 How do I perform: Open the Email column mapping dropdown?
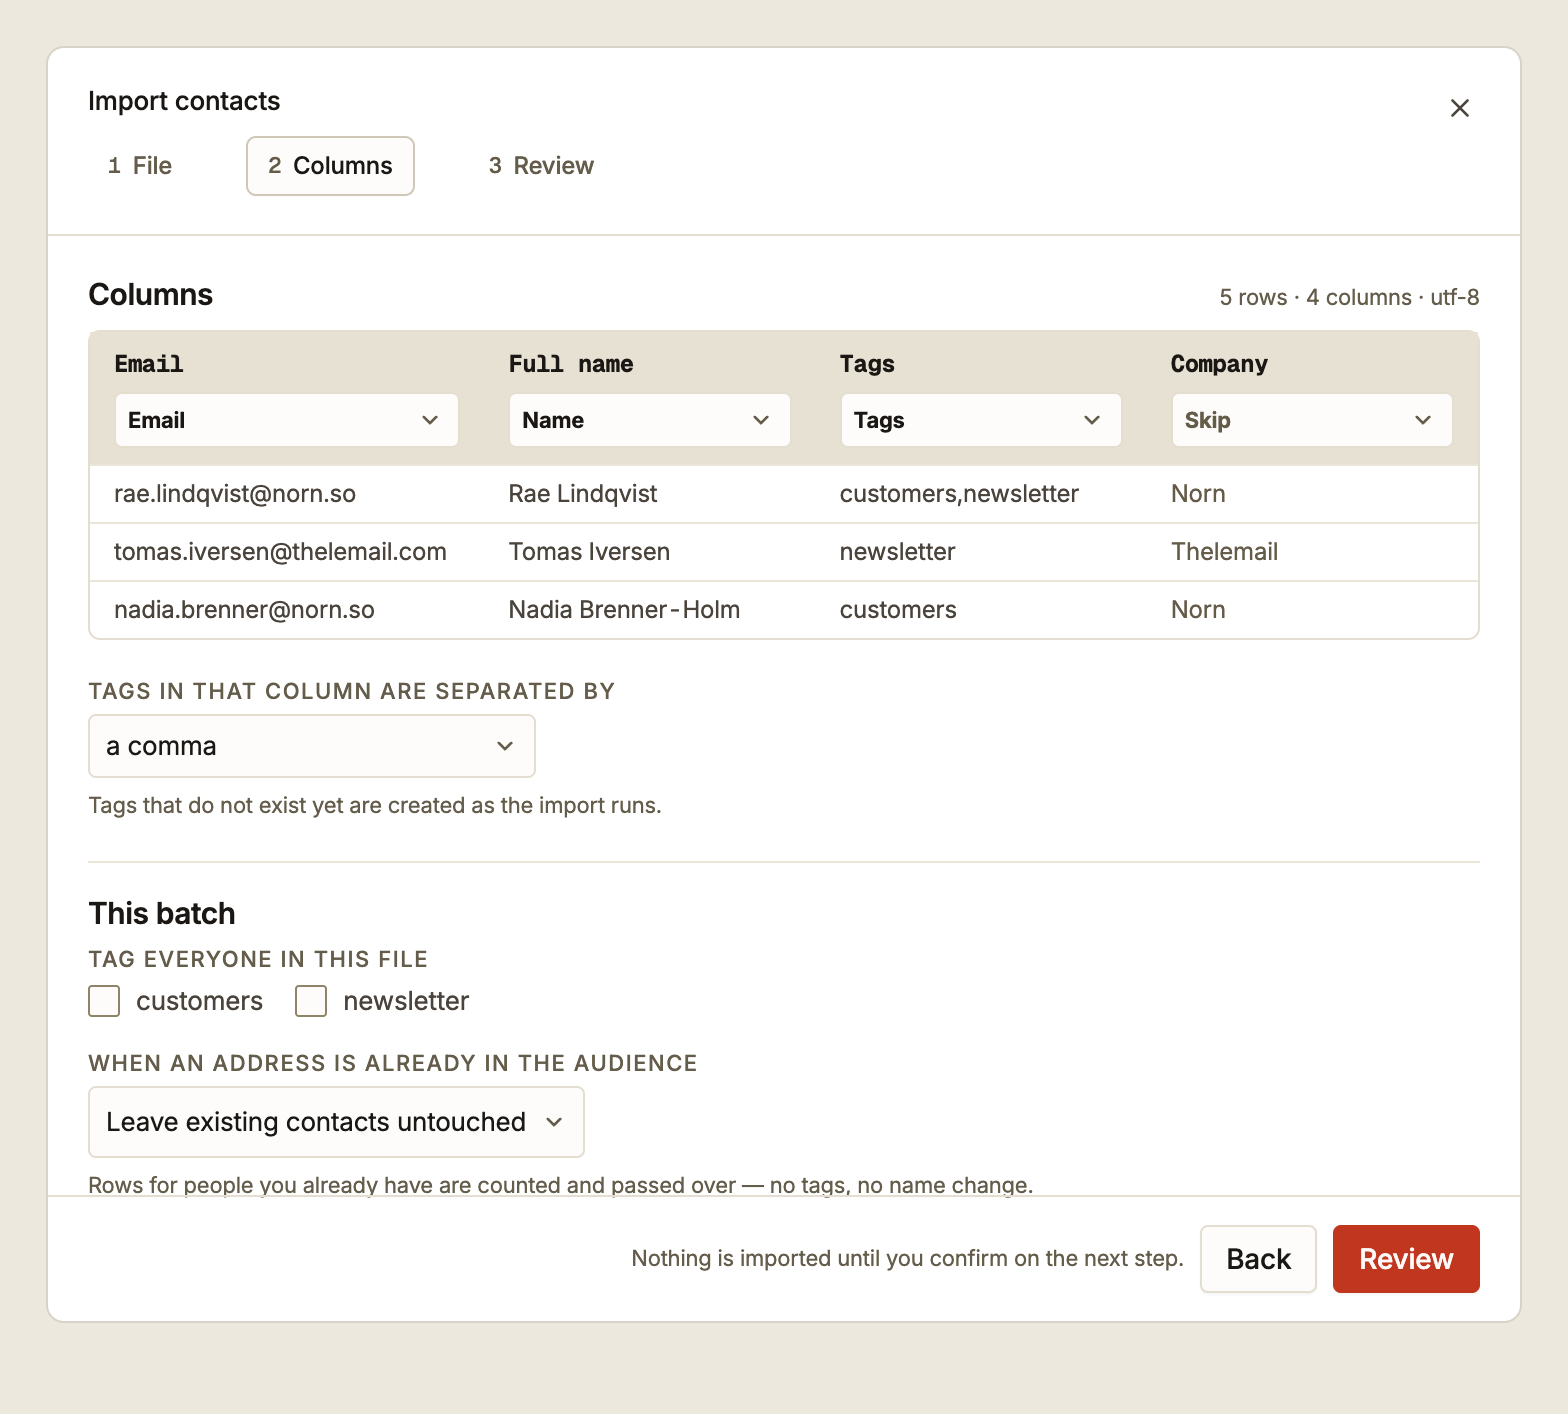pyautogui.click(x=286, y=420)
